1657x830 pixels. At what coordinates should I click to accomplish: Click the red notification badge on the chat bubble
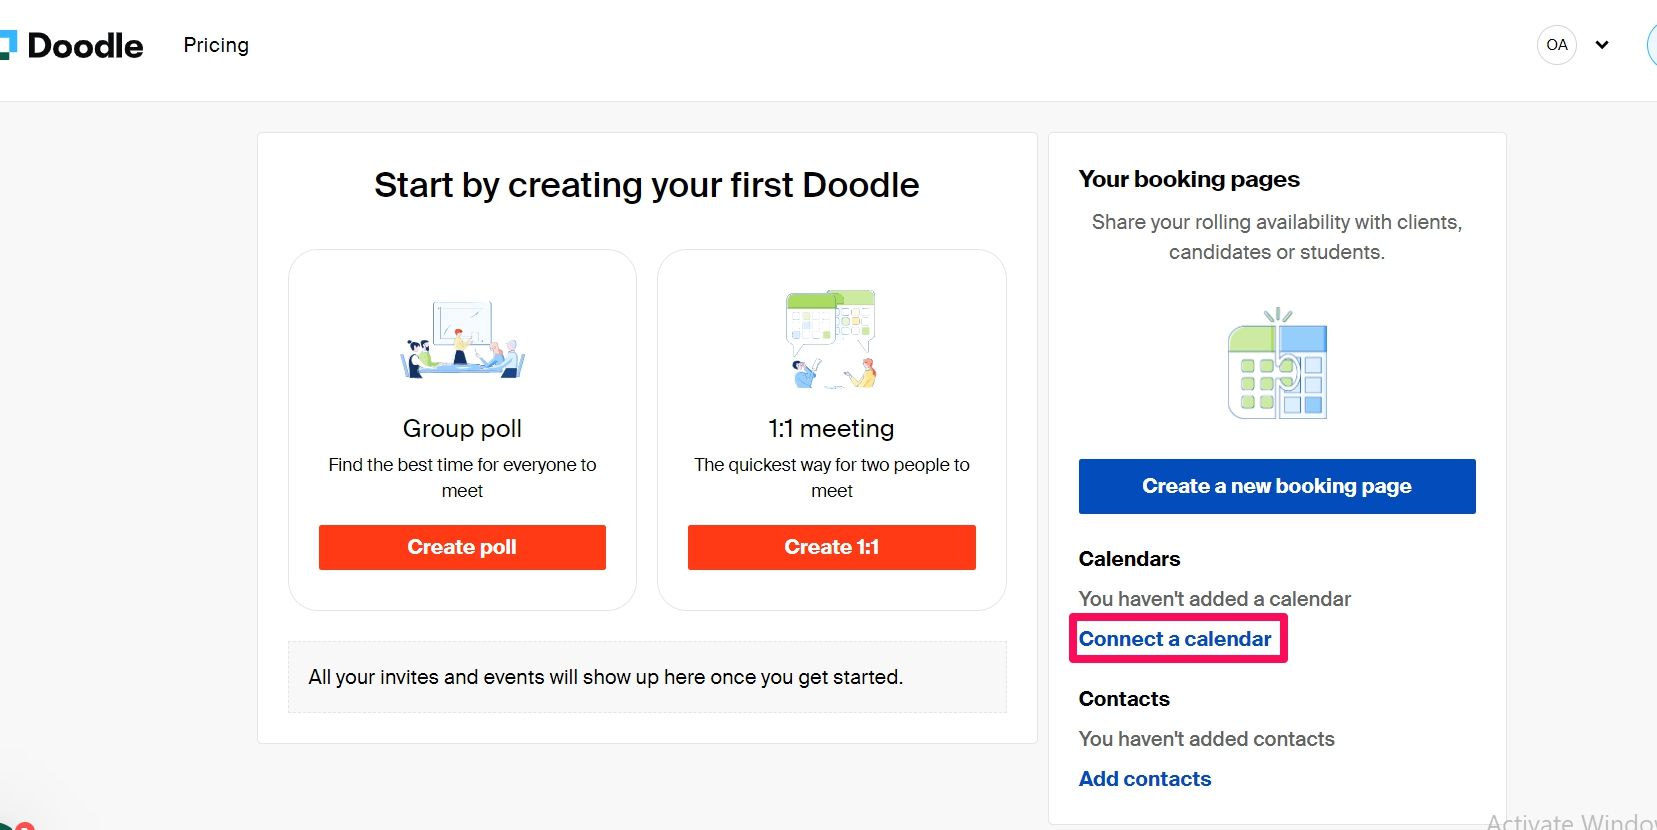(x=25, y=828)
